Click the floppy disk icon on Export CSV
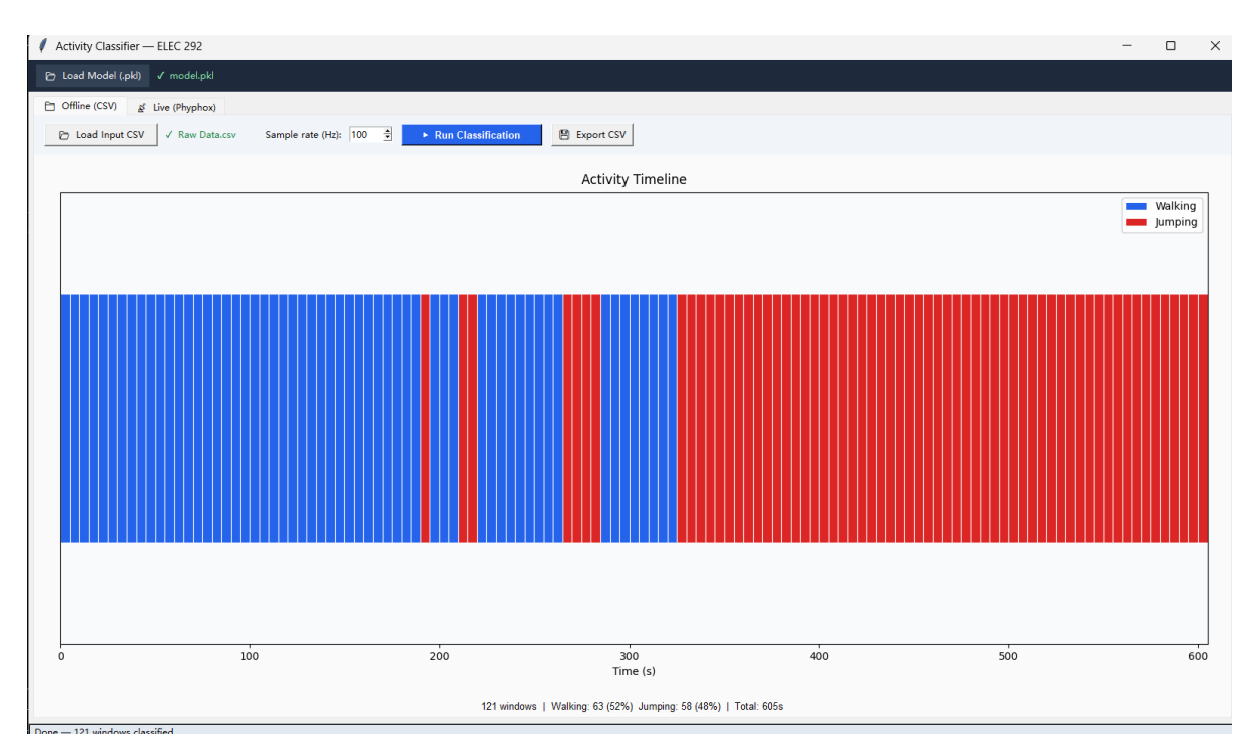Viewport: 1246px width, 746px height. 564,135
